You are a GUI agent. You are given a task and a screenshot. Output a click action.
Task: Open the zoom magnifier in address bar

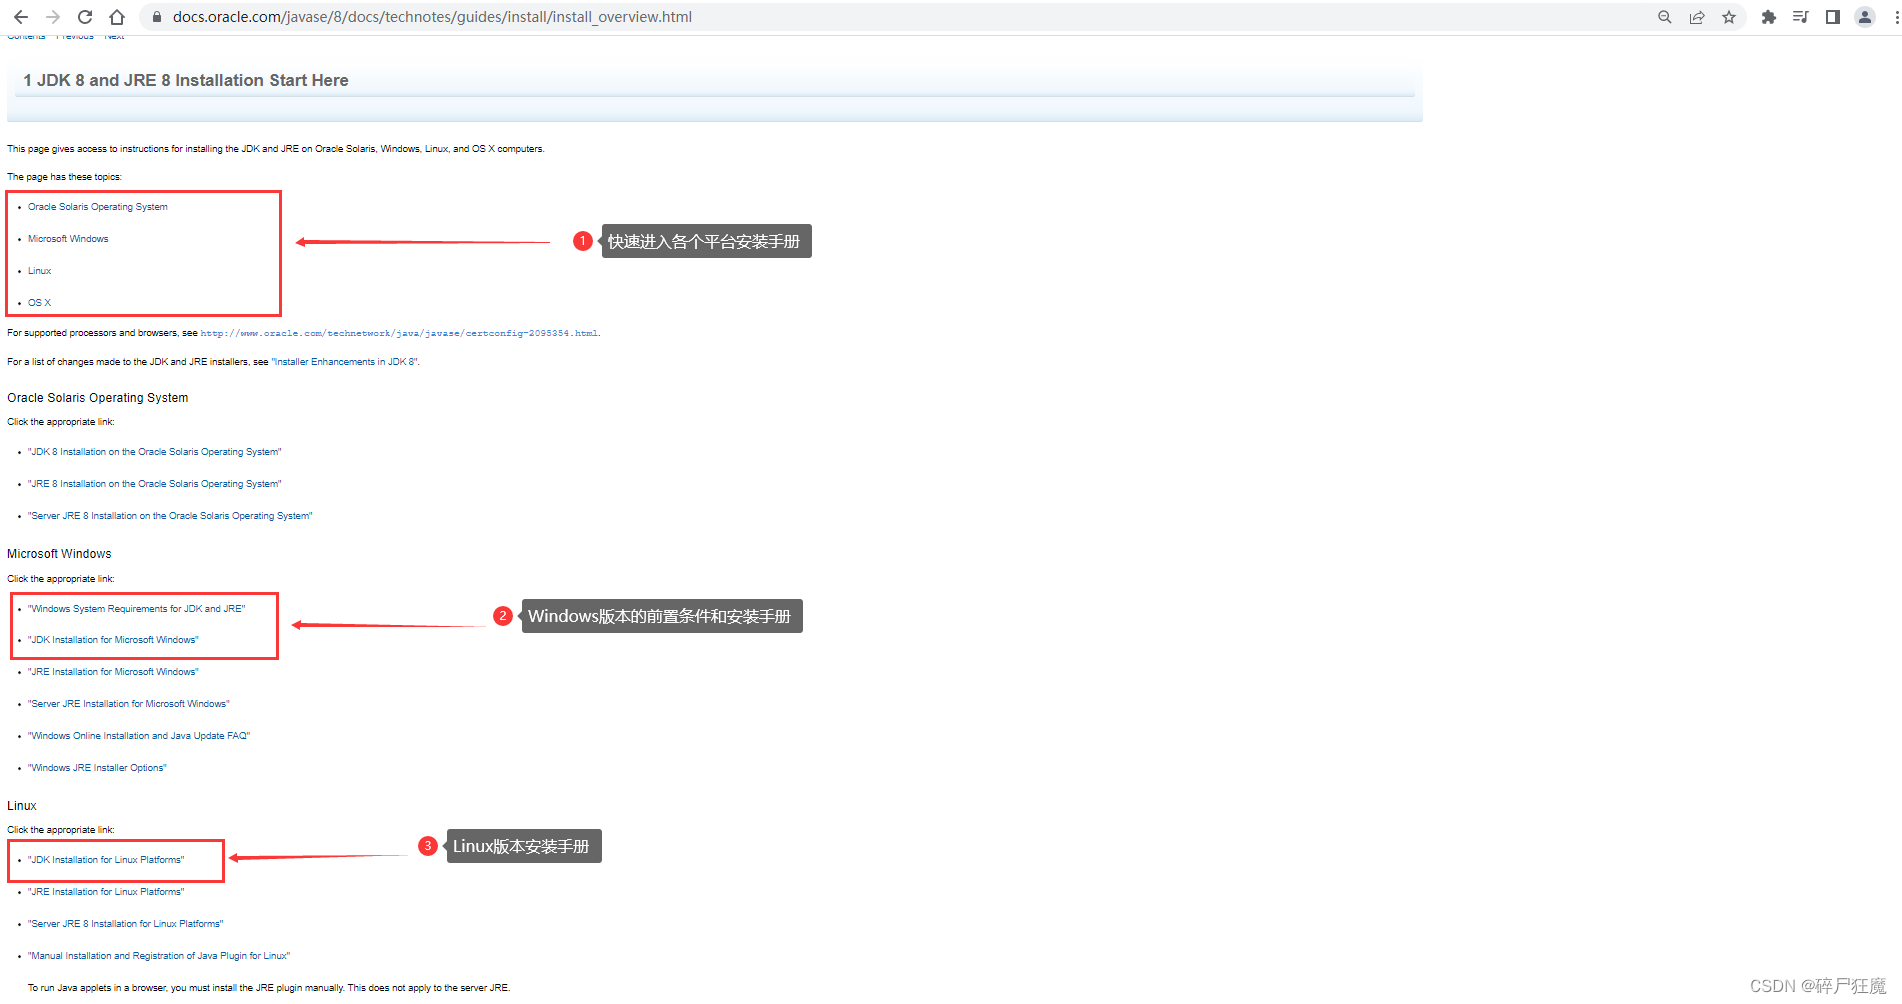click(1665, 17)
